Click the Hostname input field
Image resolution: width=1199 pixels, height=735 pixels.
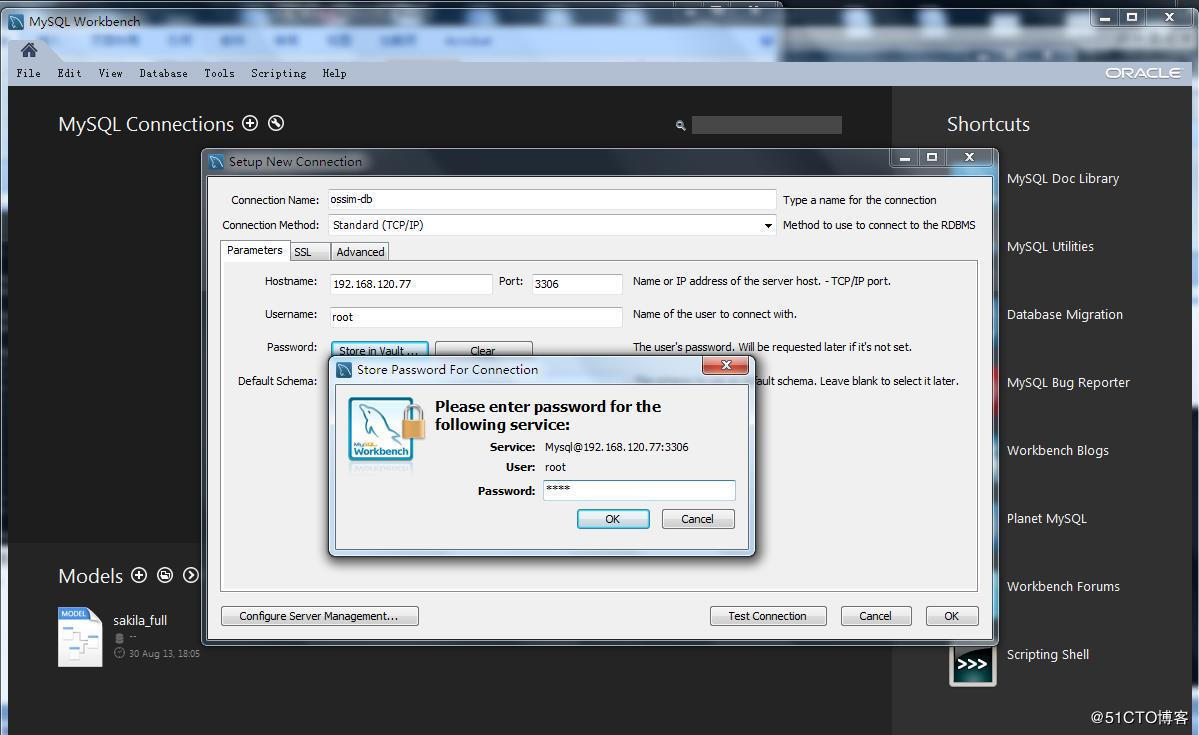(411, 284)
